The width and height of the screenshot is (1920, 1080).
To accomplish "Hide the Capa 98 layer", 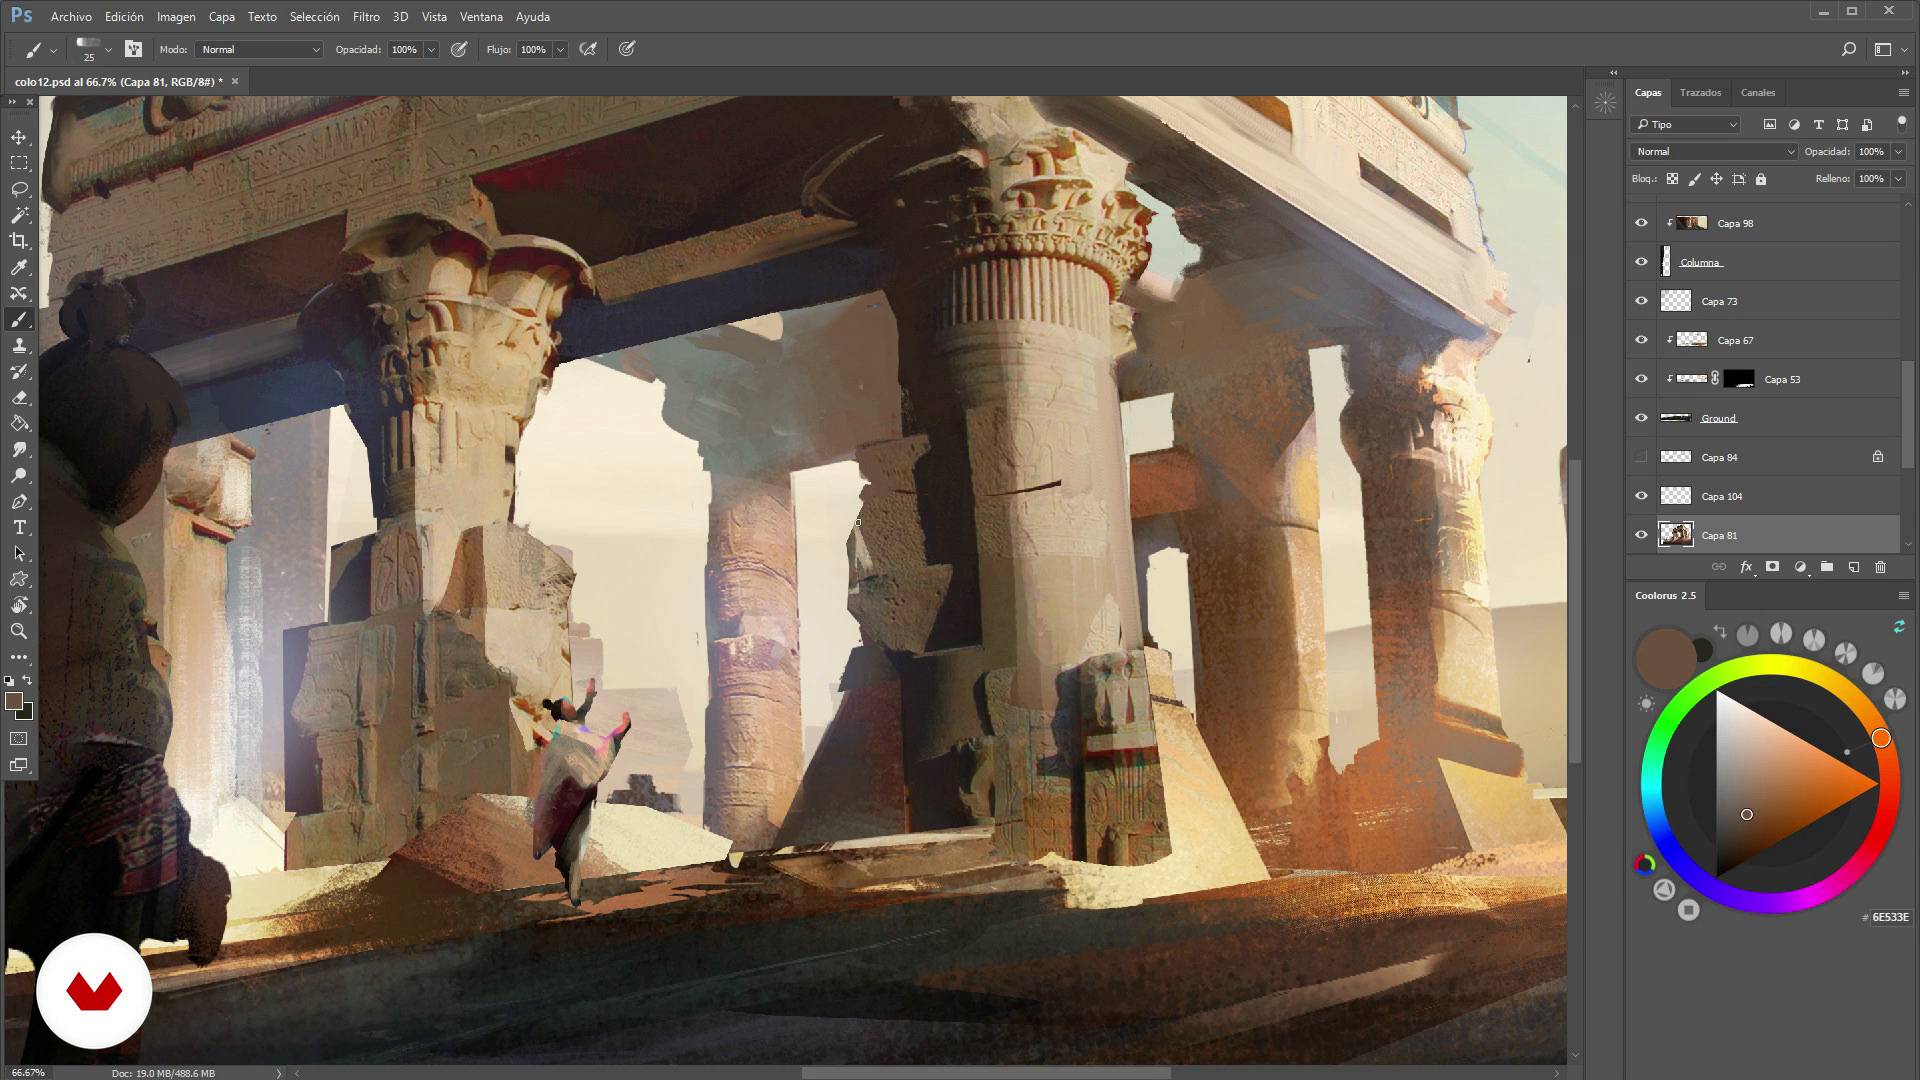I will click(1641, 223).
